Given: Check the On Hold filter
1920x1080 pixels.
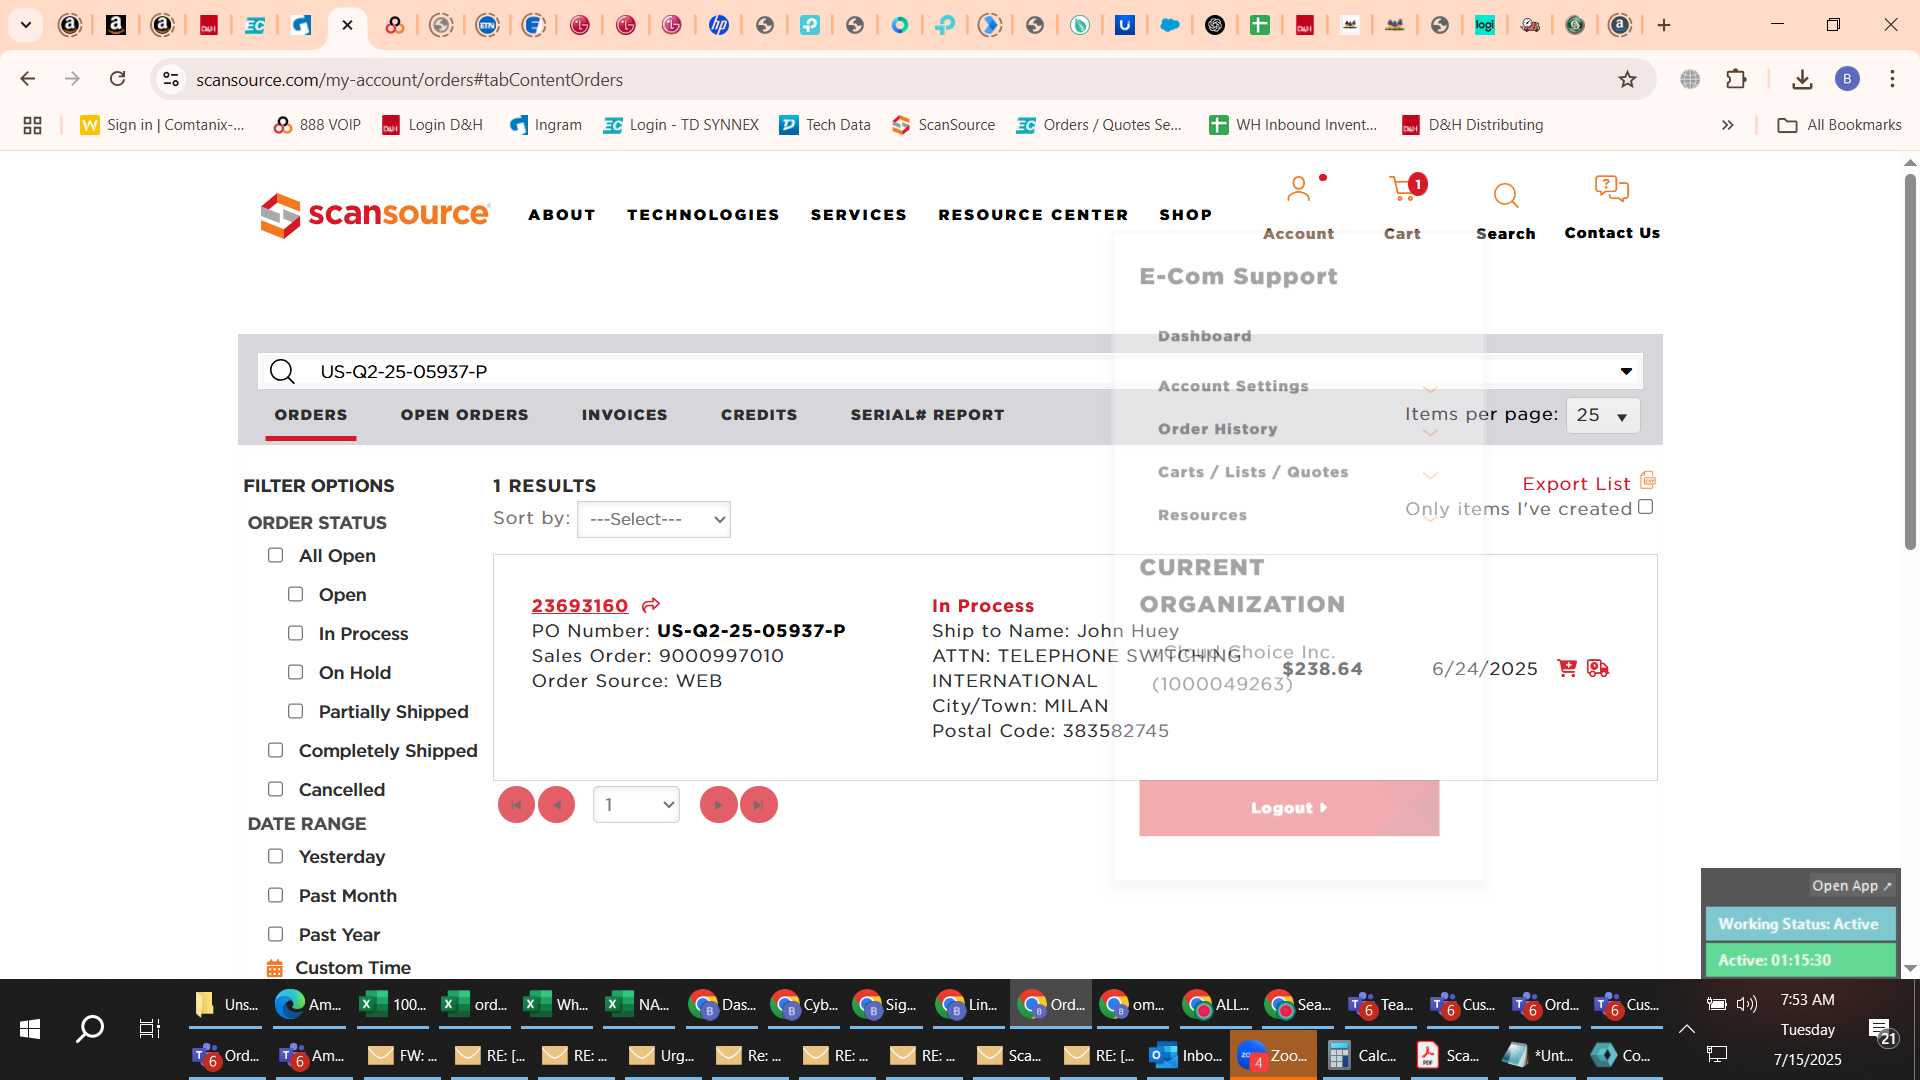Looking at the screenshot, I should [x=295, y=672].
